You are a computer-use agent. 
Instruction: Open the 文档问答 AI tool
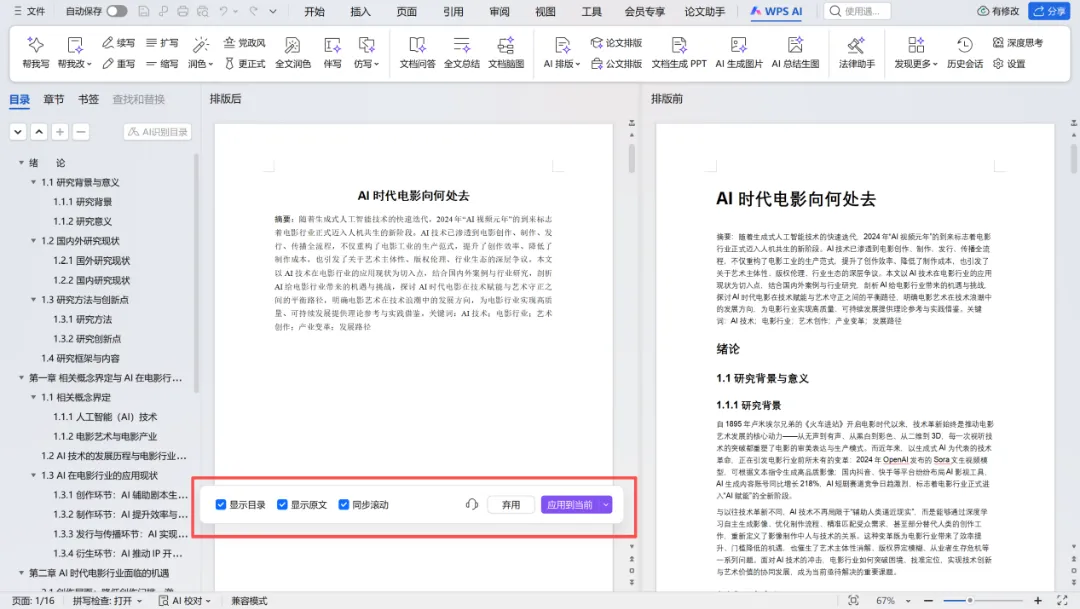(x=417, y=52)
